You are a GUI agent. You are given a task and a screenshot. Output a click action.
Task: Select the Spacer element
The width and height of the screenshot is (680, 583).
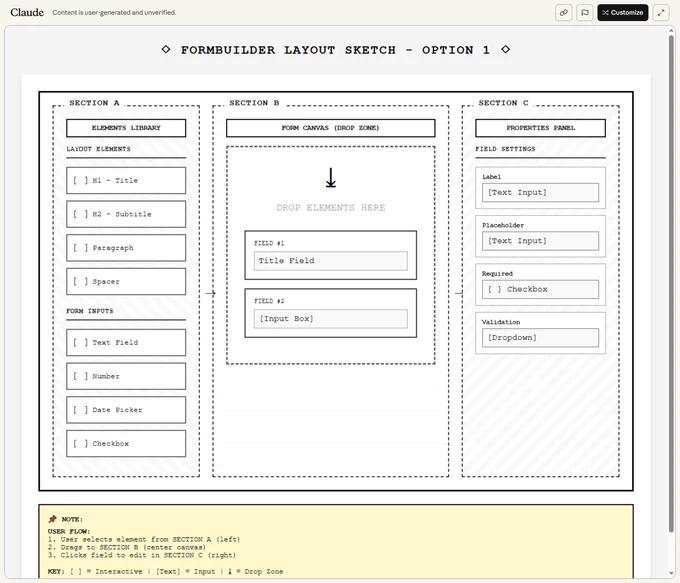126,282
